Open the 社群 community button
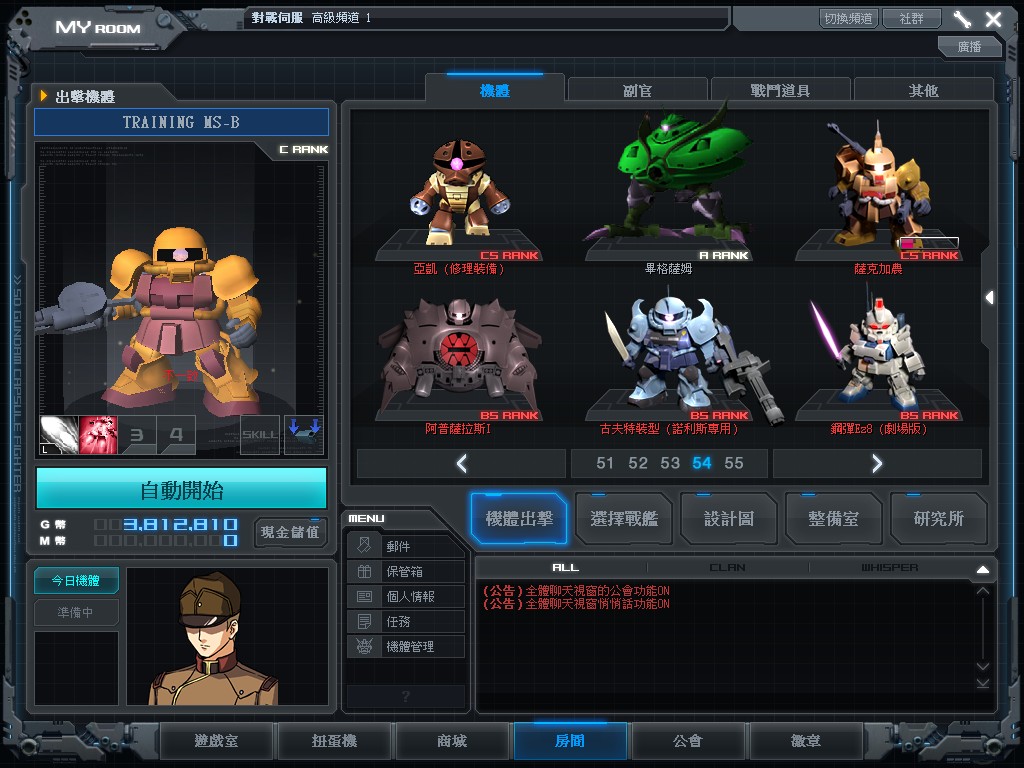 coord(912,18)
